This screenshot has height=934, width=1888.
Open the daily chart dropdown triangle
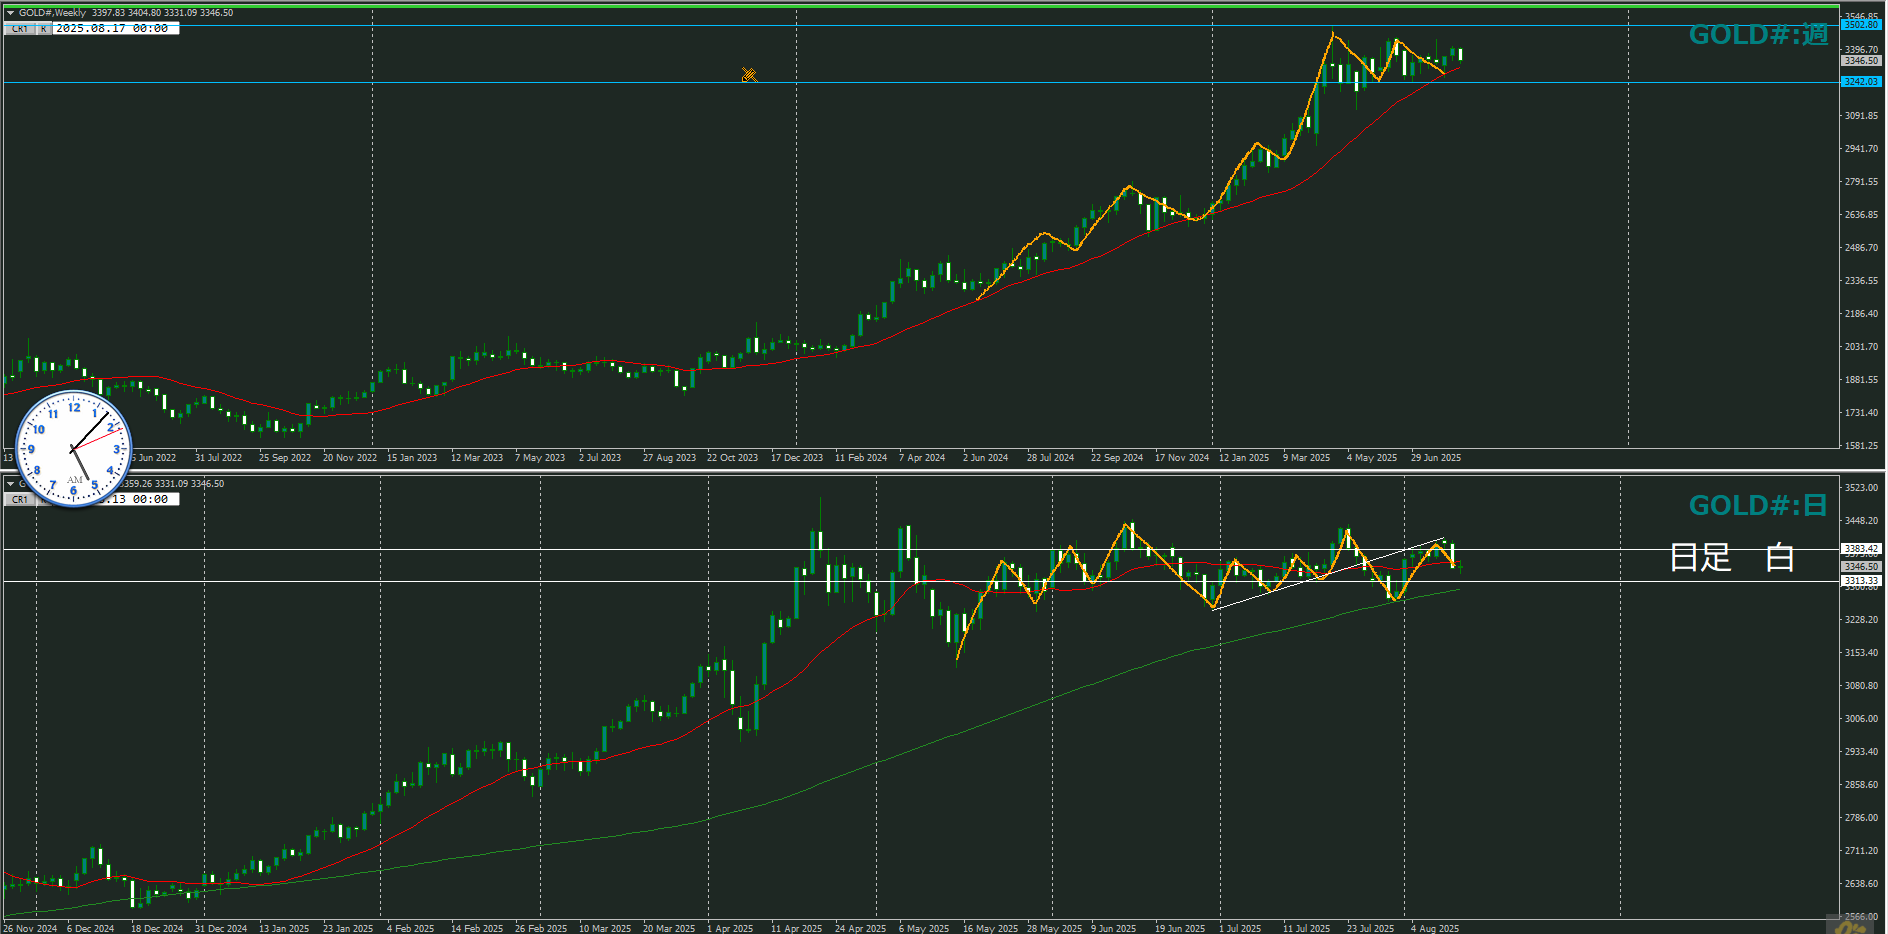click(x=11, y=484)
